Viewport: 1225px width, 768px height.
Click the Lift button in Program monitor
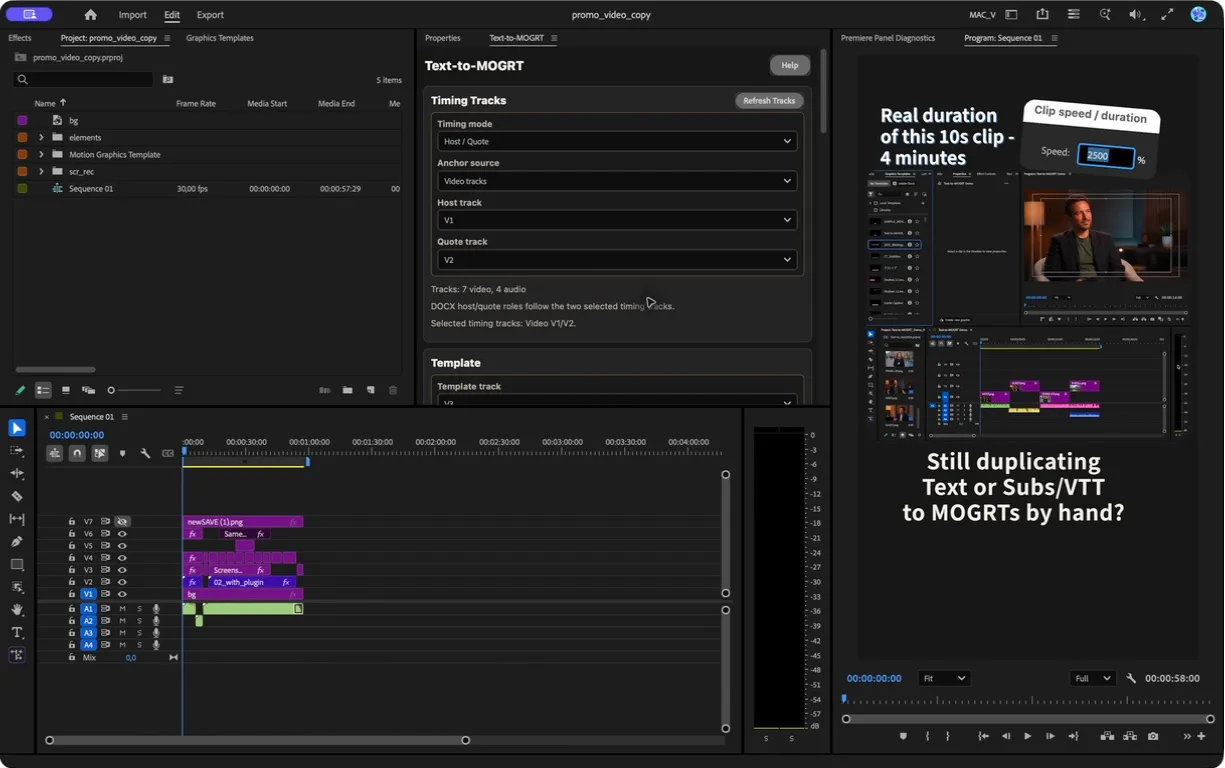click(x=1107, y=736)
